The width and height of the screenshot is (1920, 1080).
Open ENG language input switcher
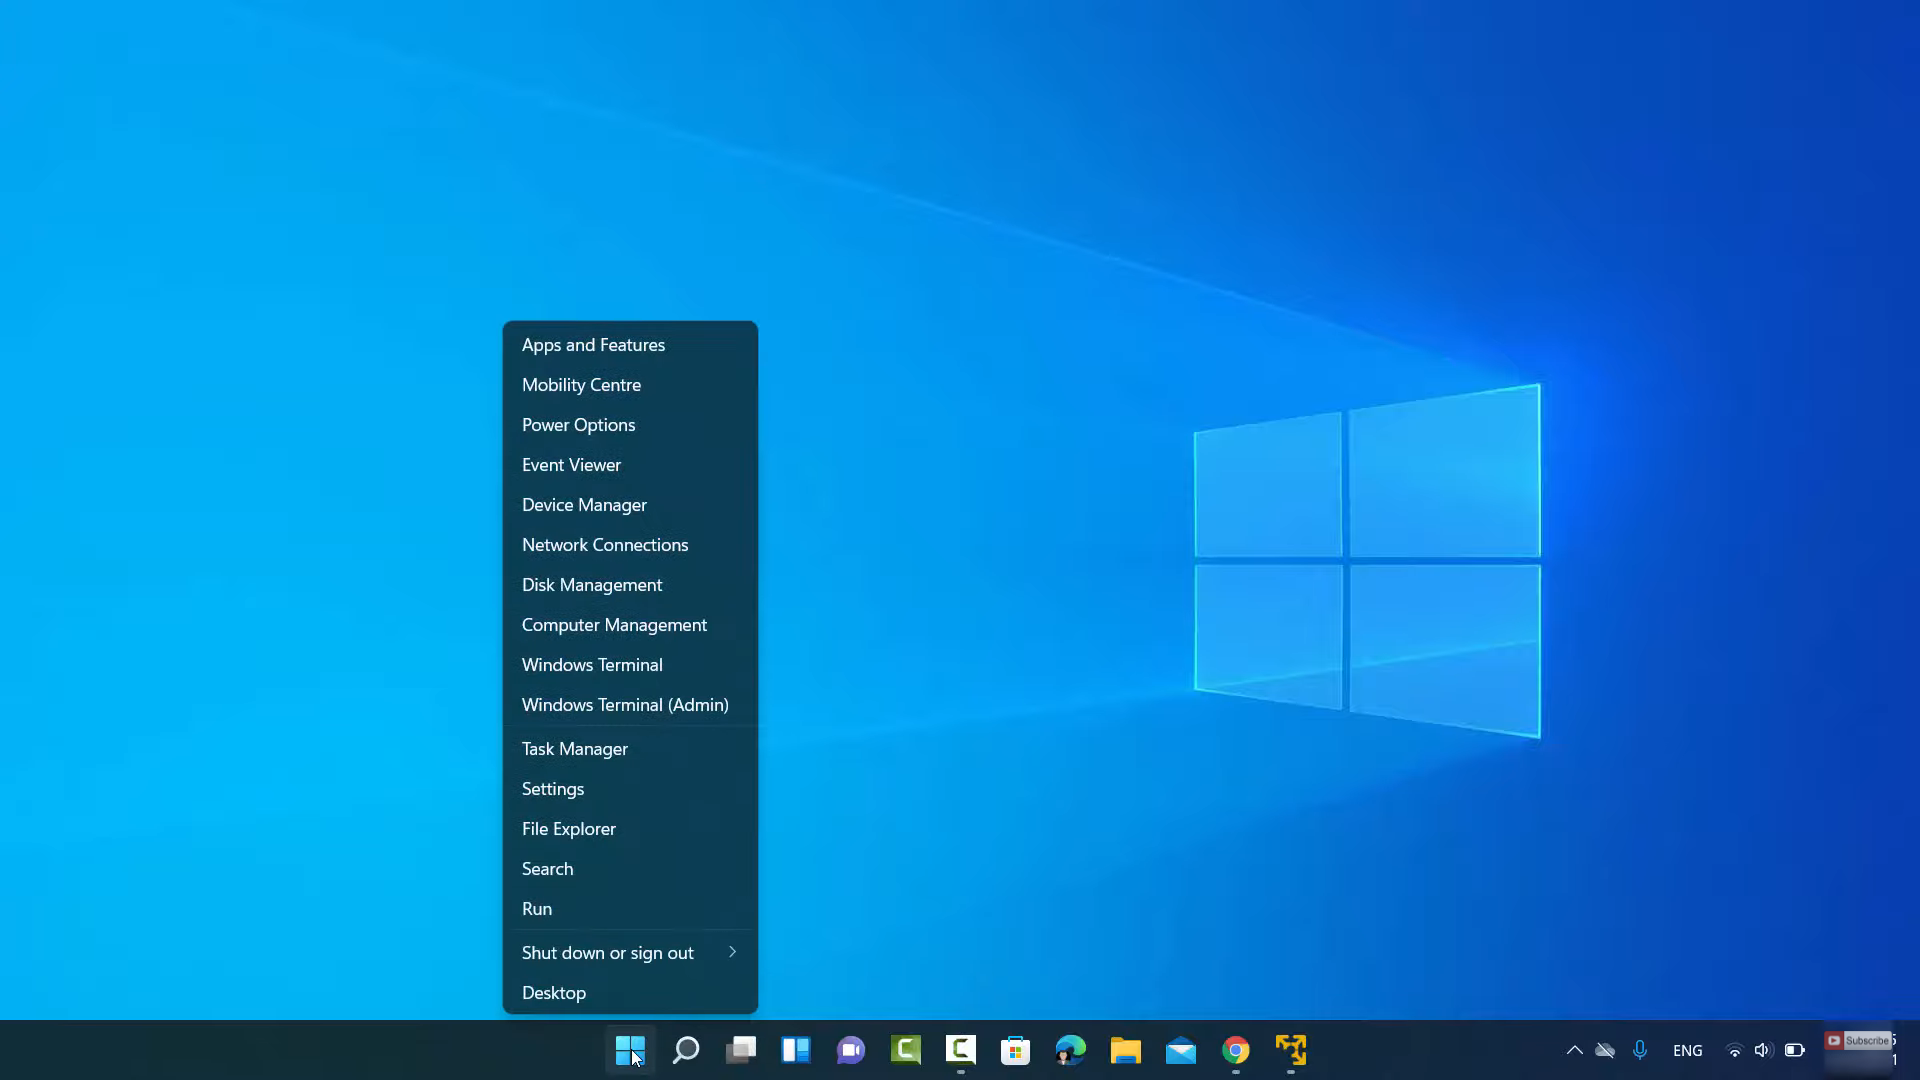pyautogui.click(x=1687, y=1050)
